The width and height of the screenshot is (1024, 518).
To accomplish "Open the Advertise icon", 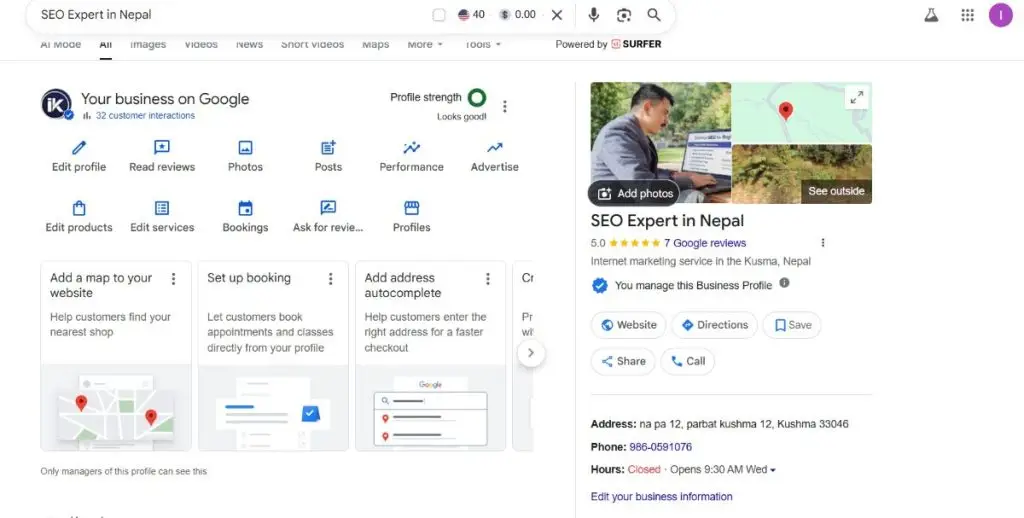I will 495,148.
